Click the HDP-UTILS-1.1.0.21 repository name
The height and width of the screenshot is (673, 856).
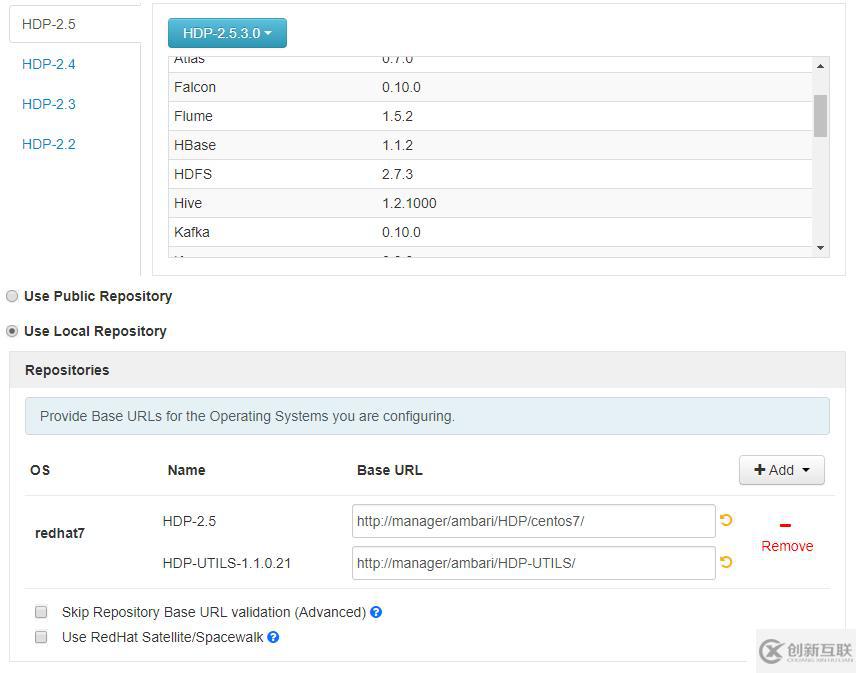click(227, 563)
